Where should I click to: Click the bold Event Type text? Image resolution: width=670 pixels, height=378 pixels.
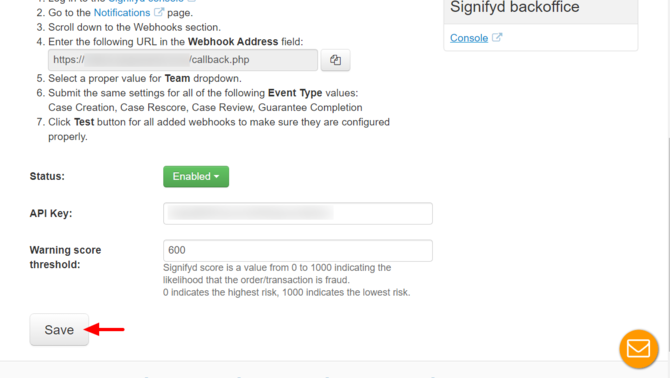coord(295,93)
